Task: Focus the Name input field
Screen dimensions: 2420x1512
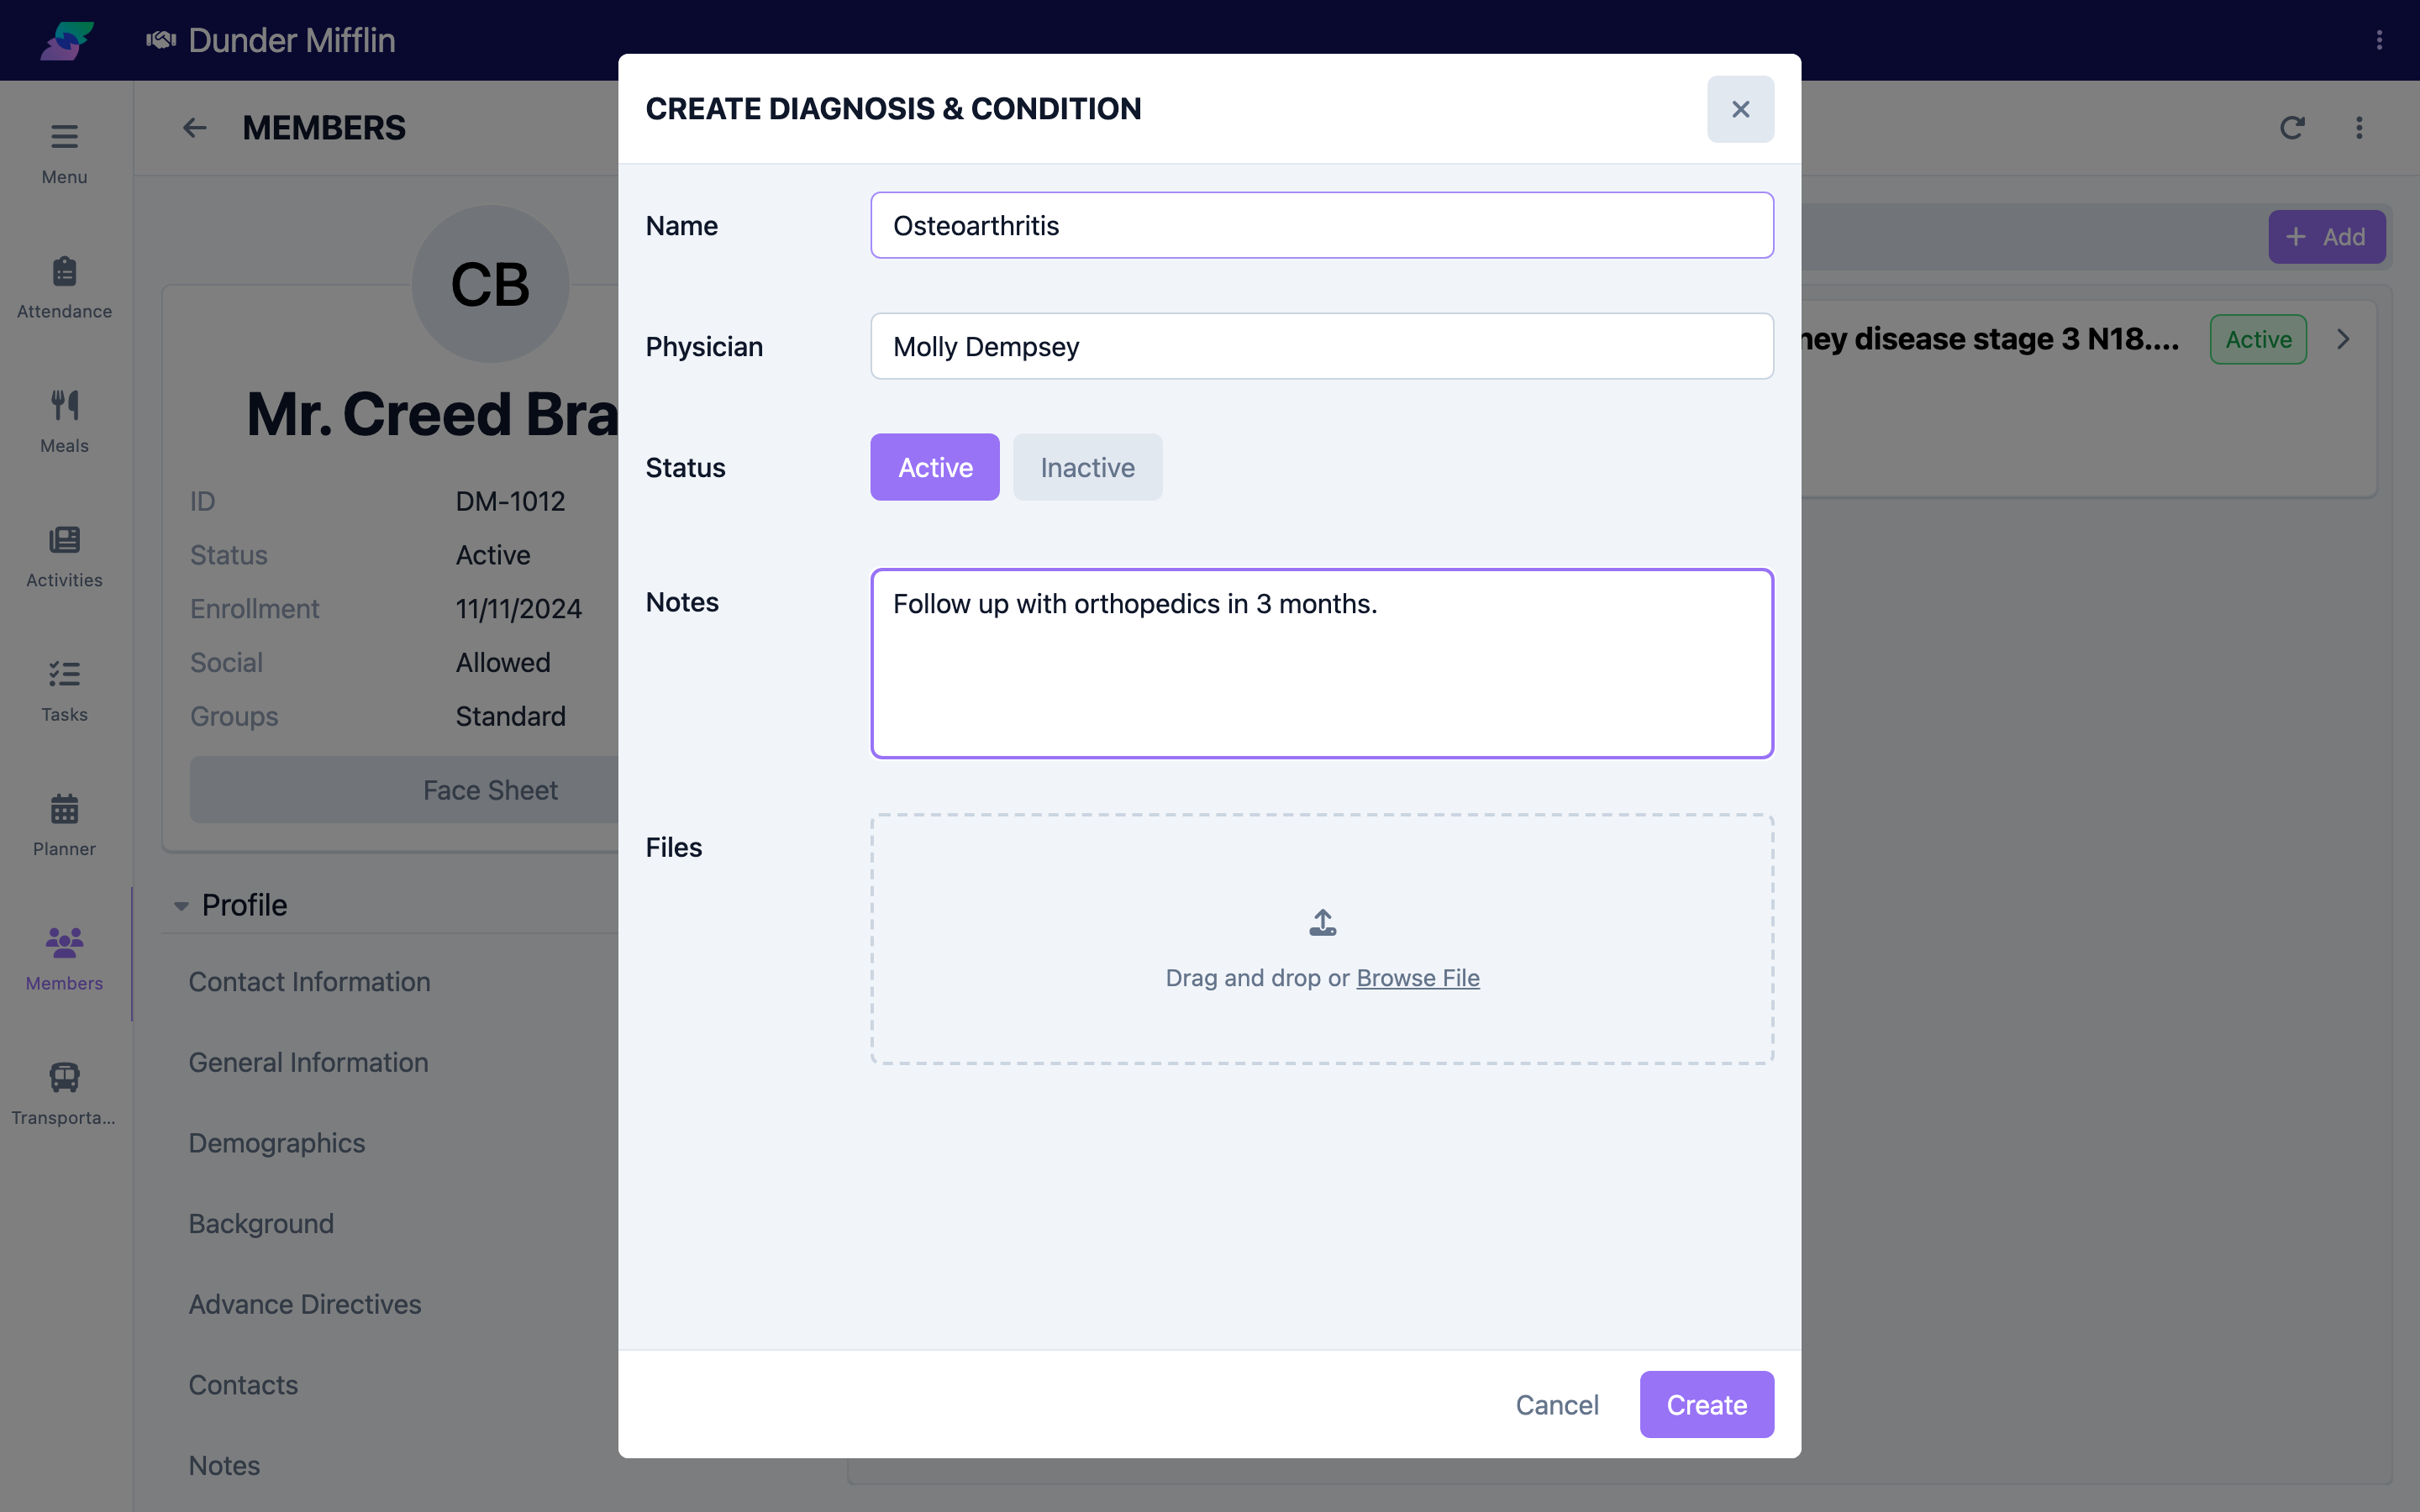Action: point(1322,225)
